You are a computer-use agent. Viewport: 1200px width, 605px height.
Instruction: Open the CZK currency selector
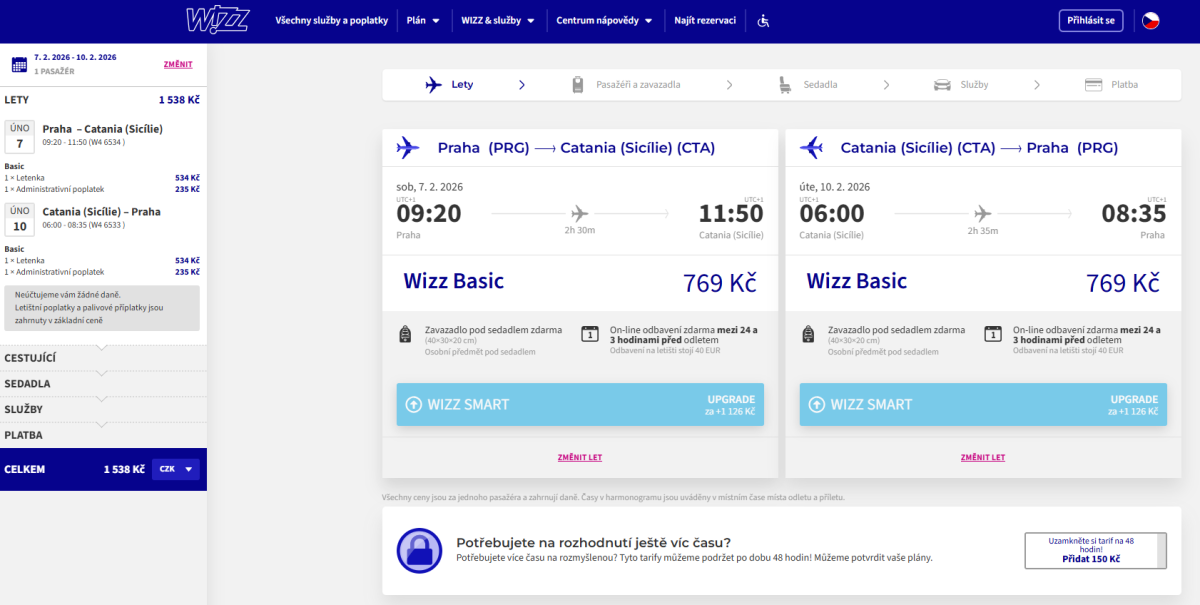tap(176, 469)
